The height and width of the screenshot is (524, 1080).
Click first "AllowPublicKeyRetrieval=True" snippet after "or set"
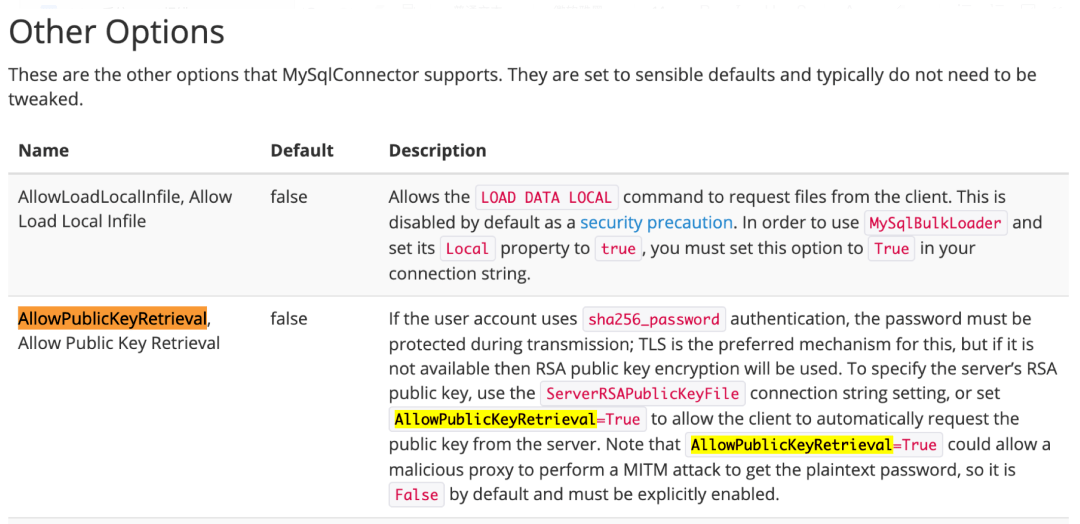pos(517,419)
